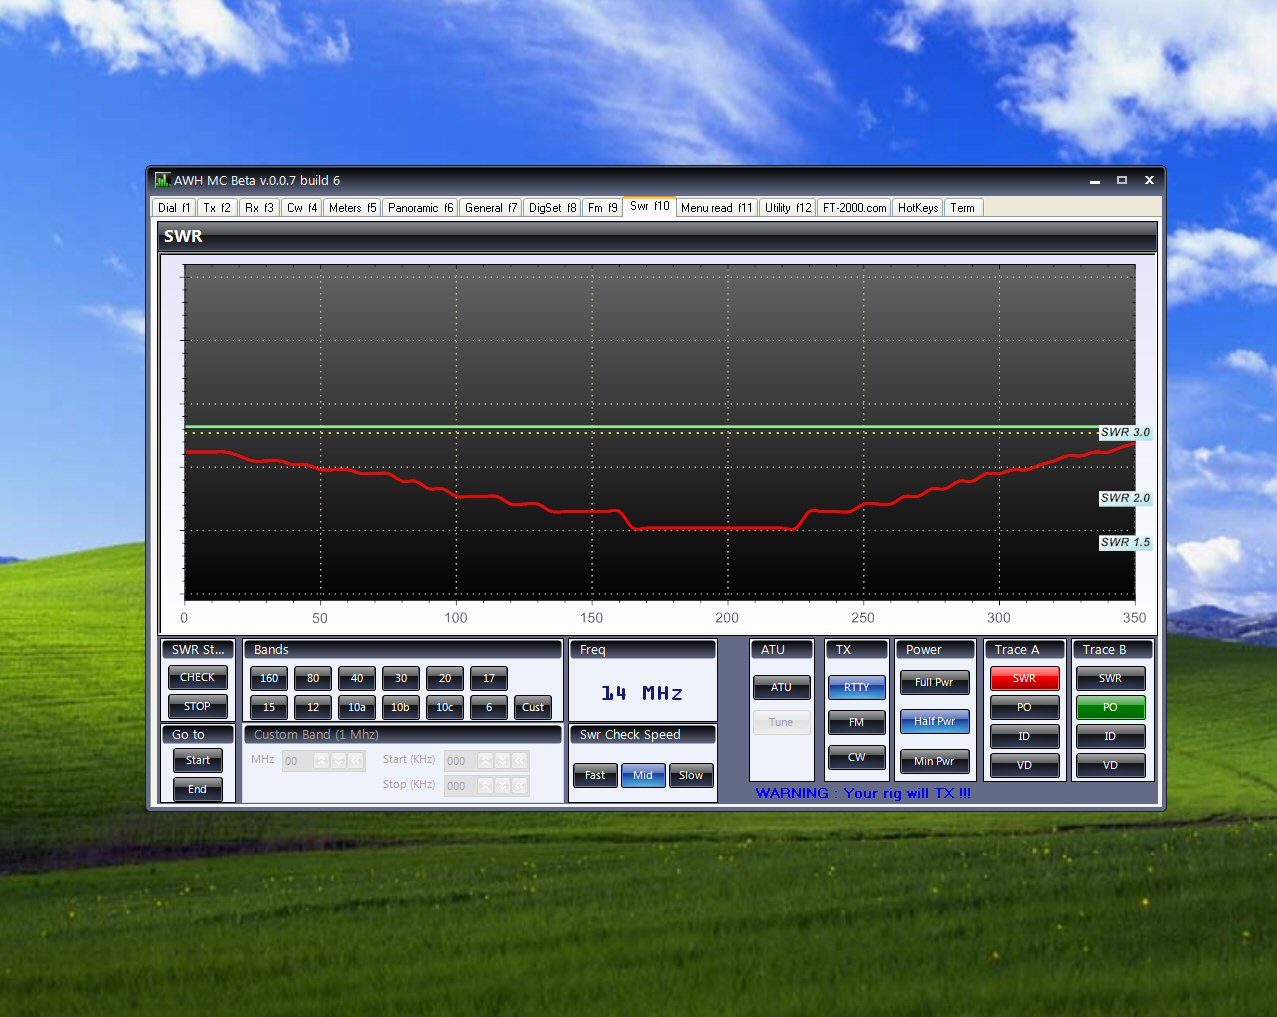This screenshot has height=1017, width=1277.
Task: Toggle PO in Trace B
Action: pyautogui.click(x=1110, y=707)
